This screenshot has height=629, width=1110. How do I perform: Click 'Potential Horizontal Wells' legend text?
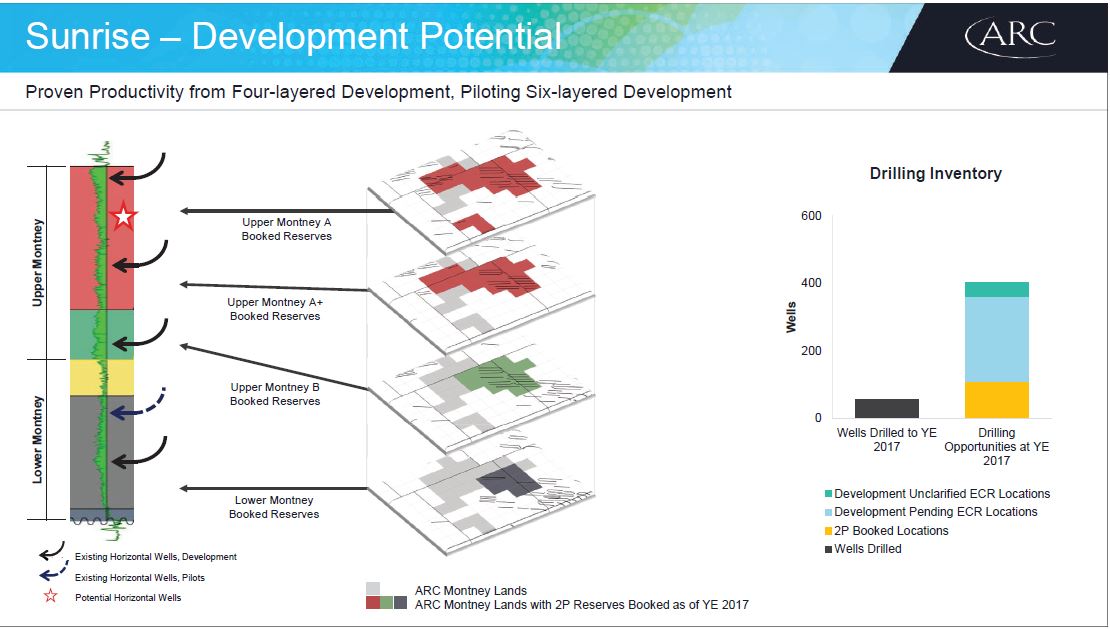pyautogui.click(x=127, y=598)
